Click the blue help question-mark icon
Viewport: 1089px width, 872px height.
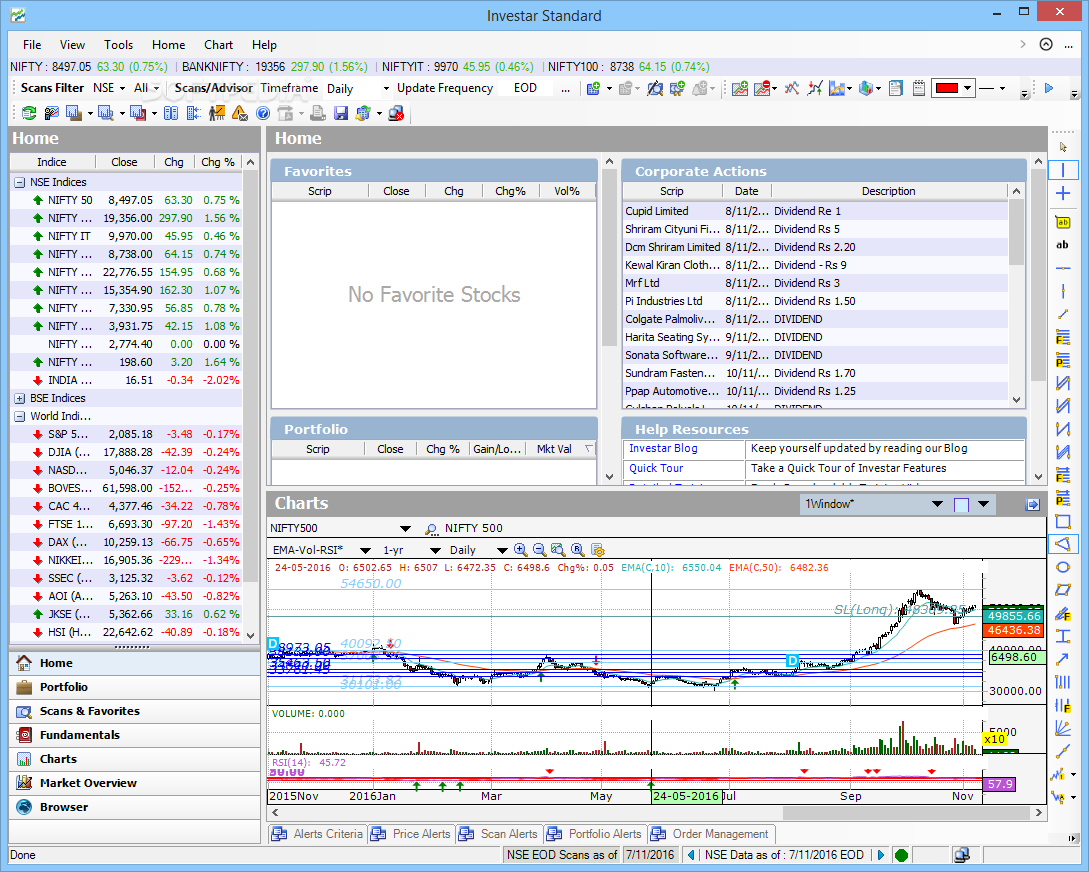(x=263, y=112)
